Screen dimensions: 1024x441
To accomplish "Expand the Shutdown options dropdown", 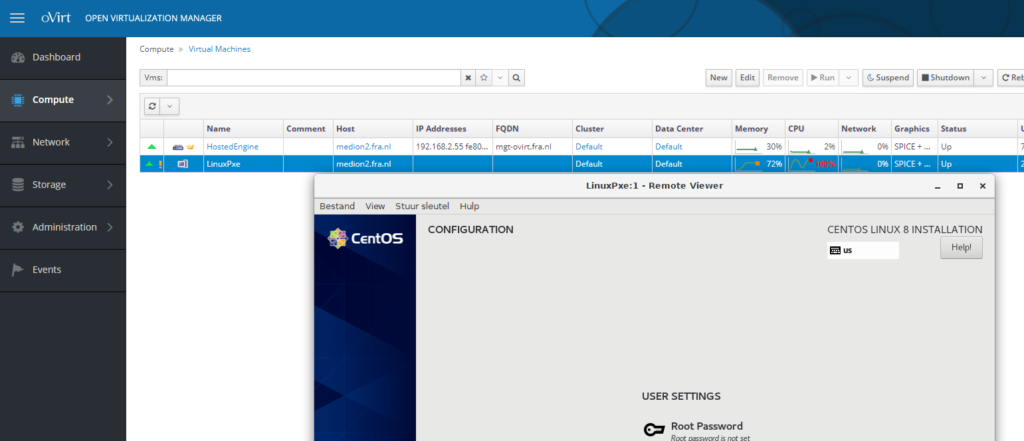I will click(x=982, y=77).
